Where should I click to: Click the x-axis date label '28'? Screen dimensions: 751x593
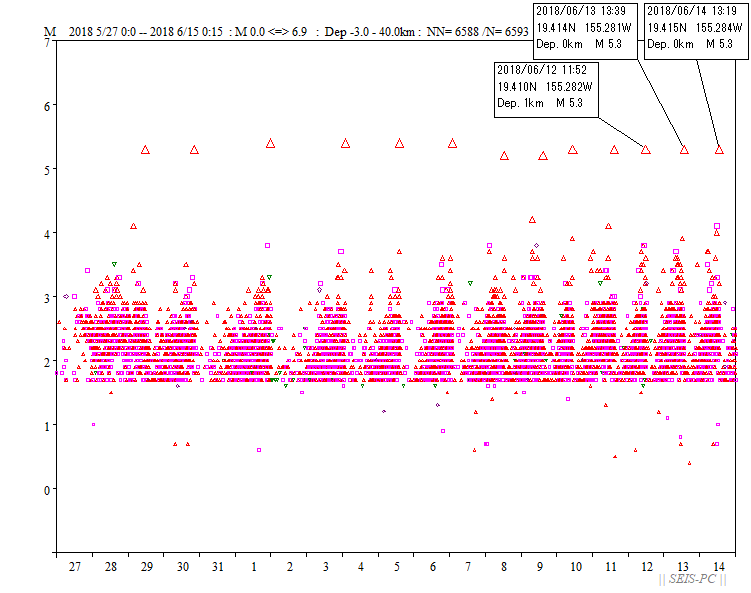coord(111,567)
